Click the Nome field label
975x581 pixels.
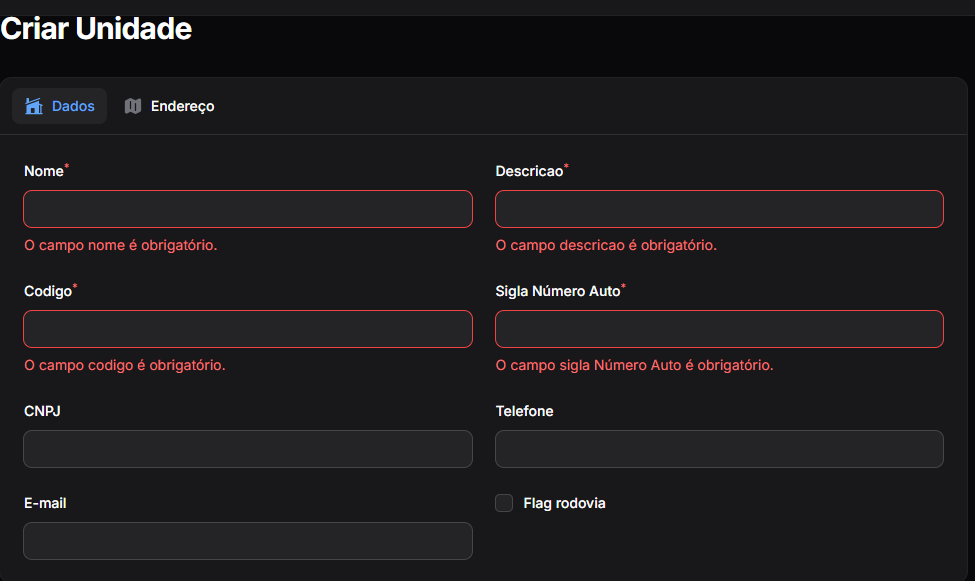coord(43,171)
